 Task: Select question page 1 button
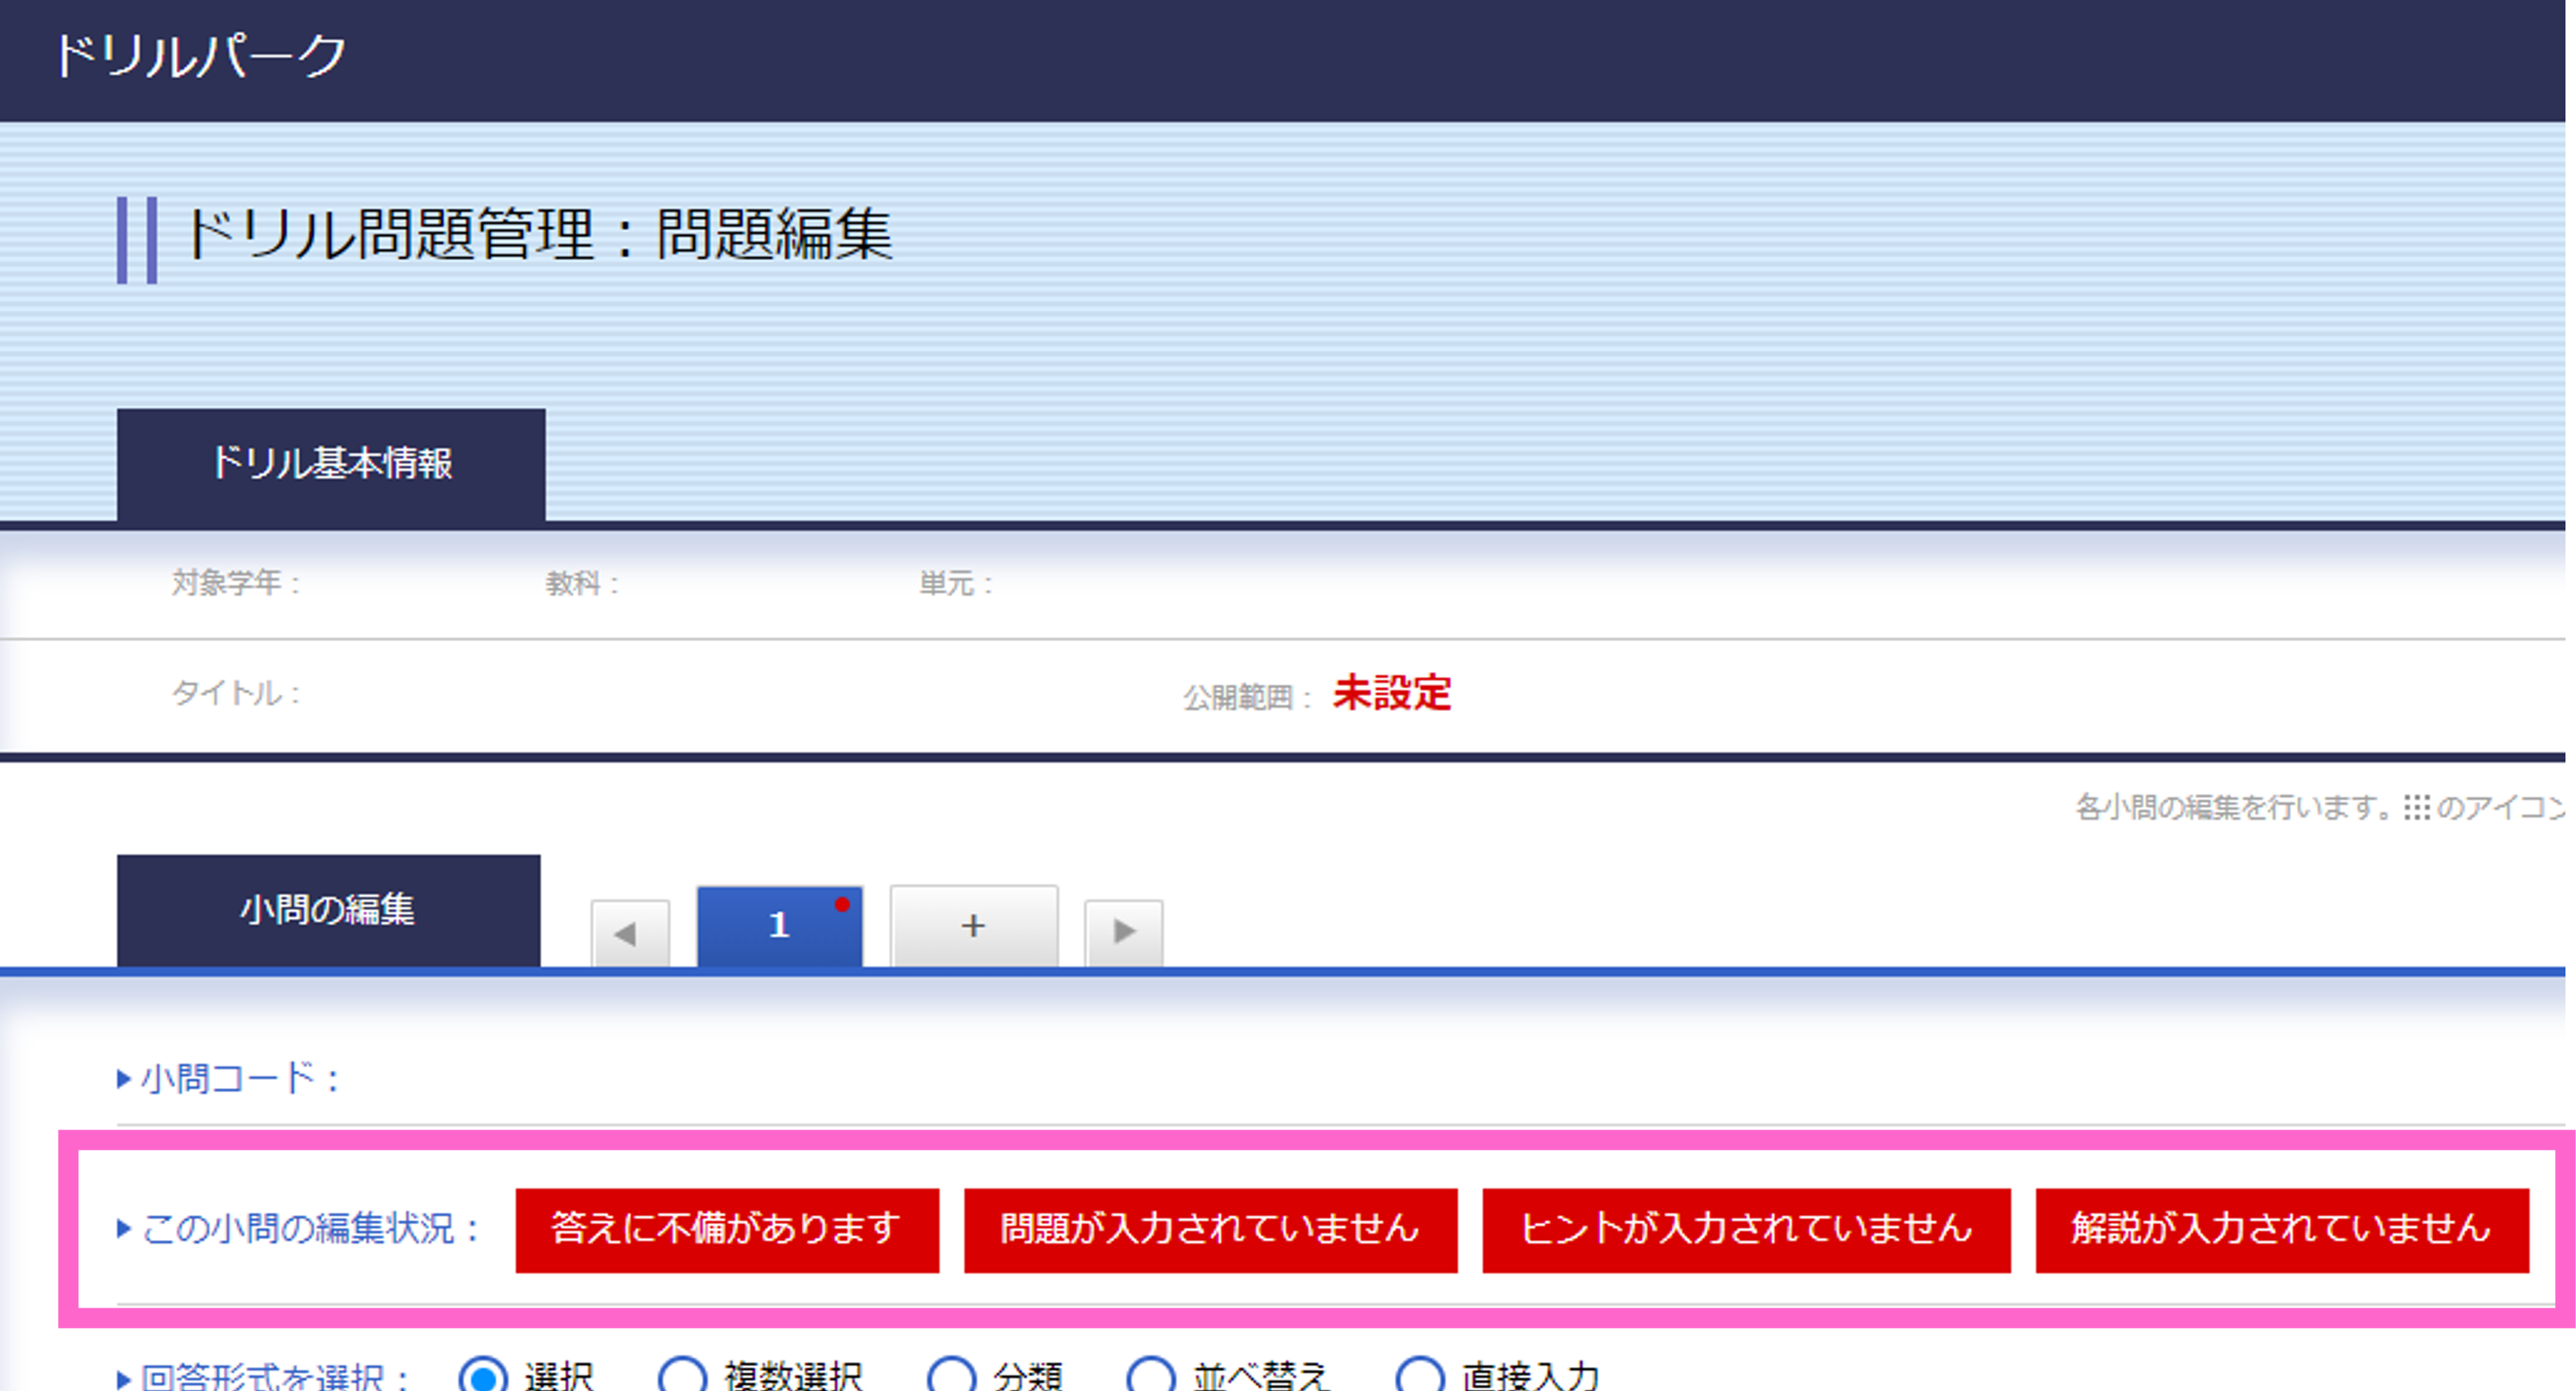[x=780, y=925]
